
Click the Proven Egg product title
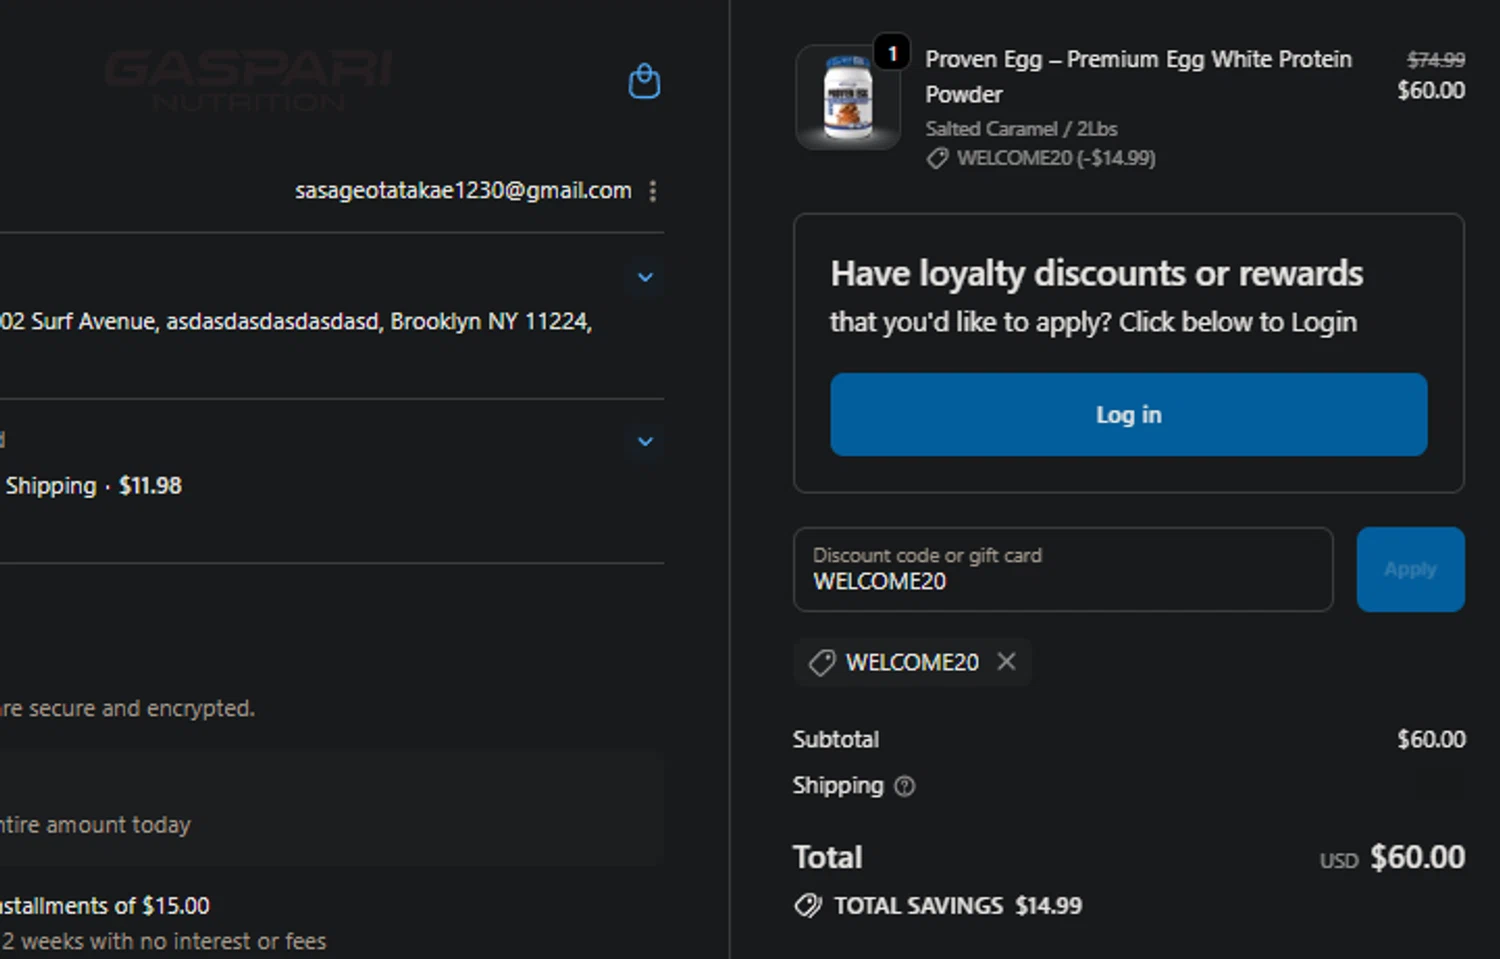coord(1138,76)
